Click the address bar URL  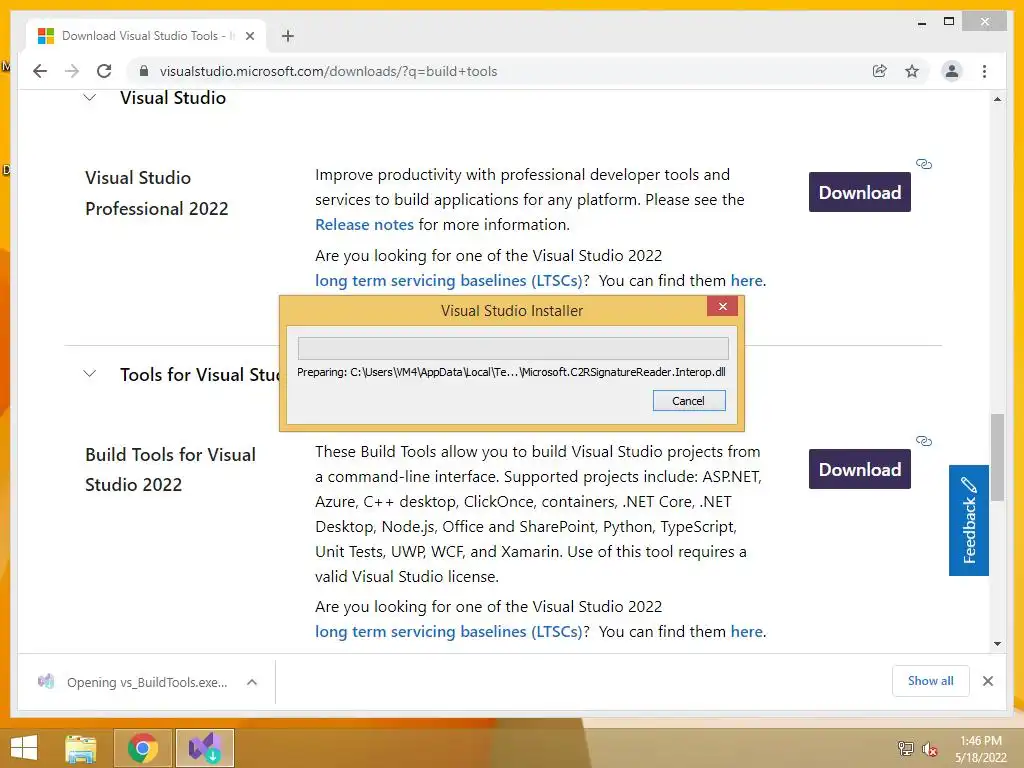(328, 71)
